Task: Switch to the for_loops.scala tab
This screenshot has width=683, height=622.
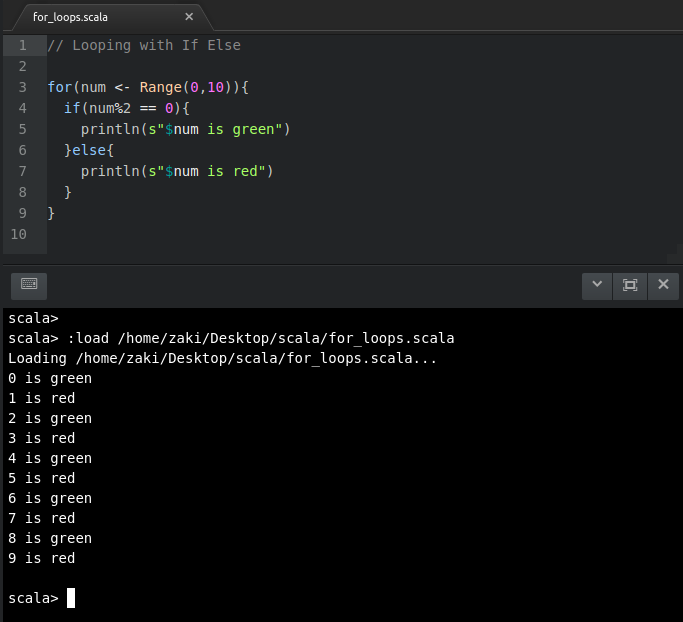Action: coord(70,17)
